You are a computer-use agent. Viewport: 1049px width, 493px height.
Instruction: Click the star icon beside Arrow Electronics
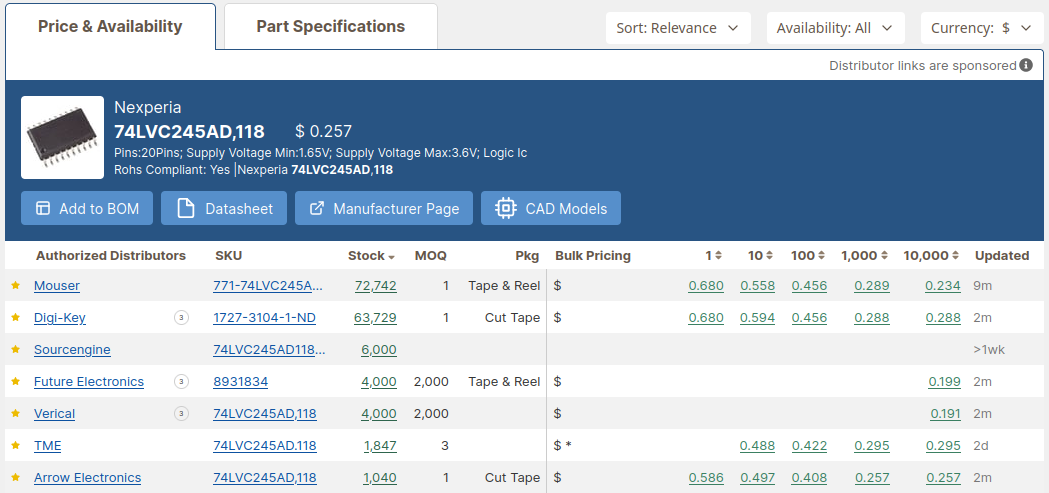click(x=15, y=478)
